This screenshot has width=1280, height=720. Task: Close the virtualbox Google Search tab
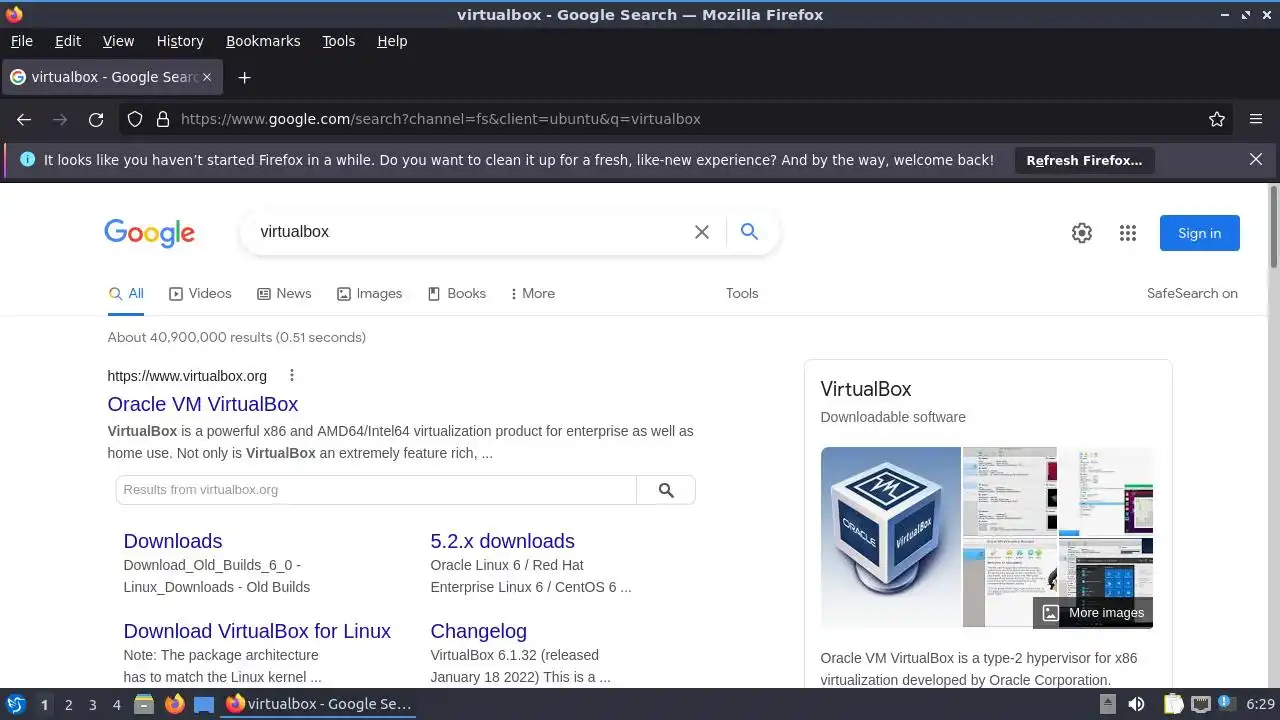tap(207, 77)
